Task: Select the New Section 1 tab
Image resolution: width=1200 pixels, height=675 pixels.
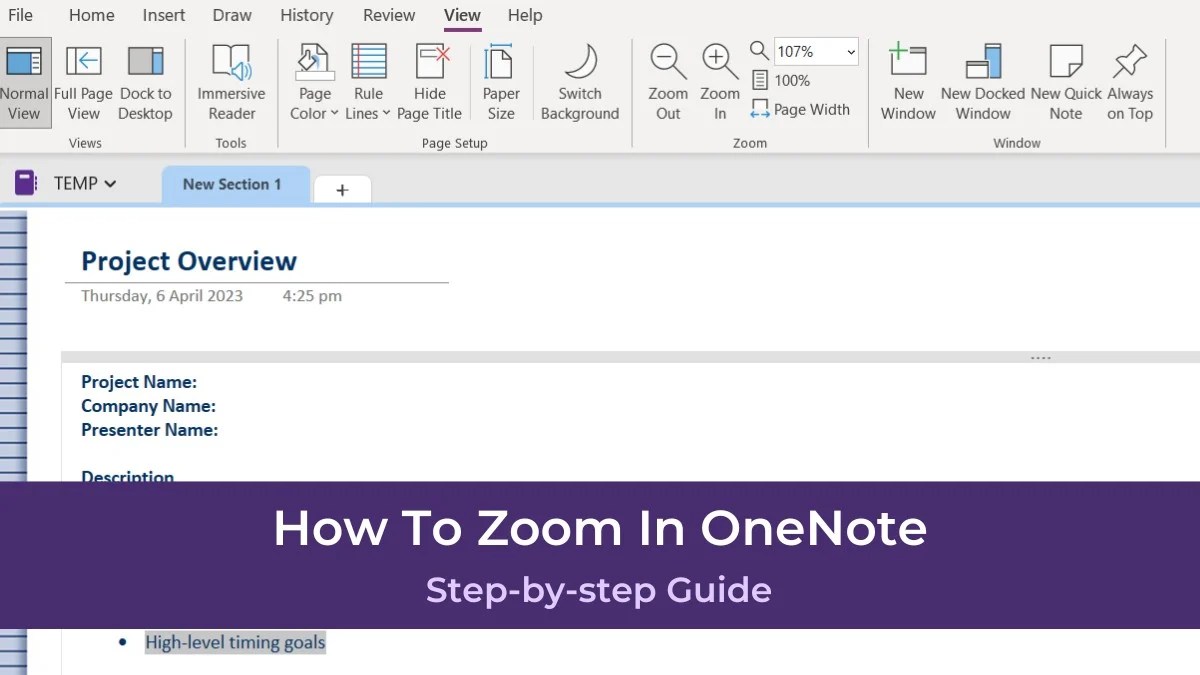Action: (236, 184)
